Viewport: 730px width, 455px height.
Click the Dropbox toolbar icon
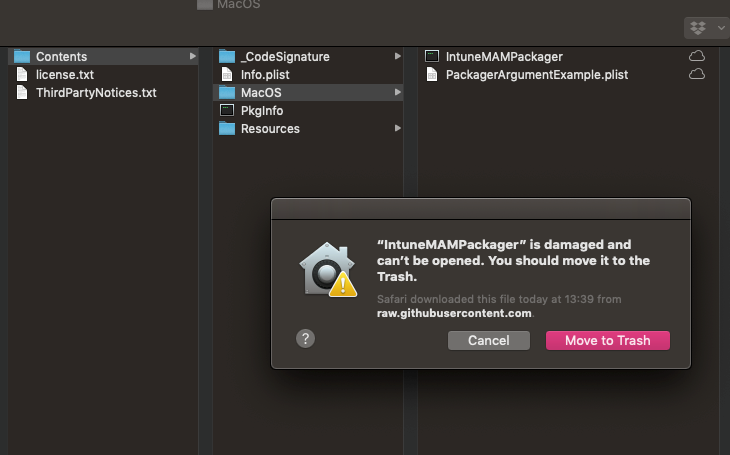pyautogui.click(x=698, y=28)
